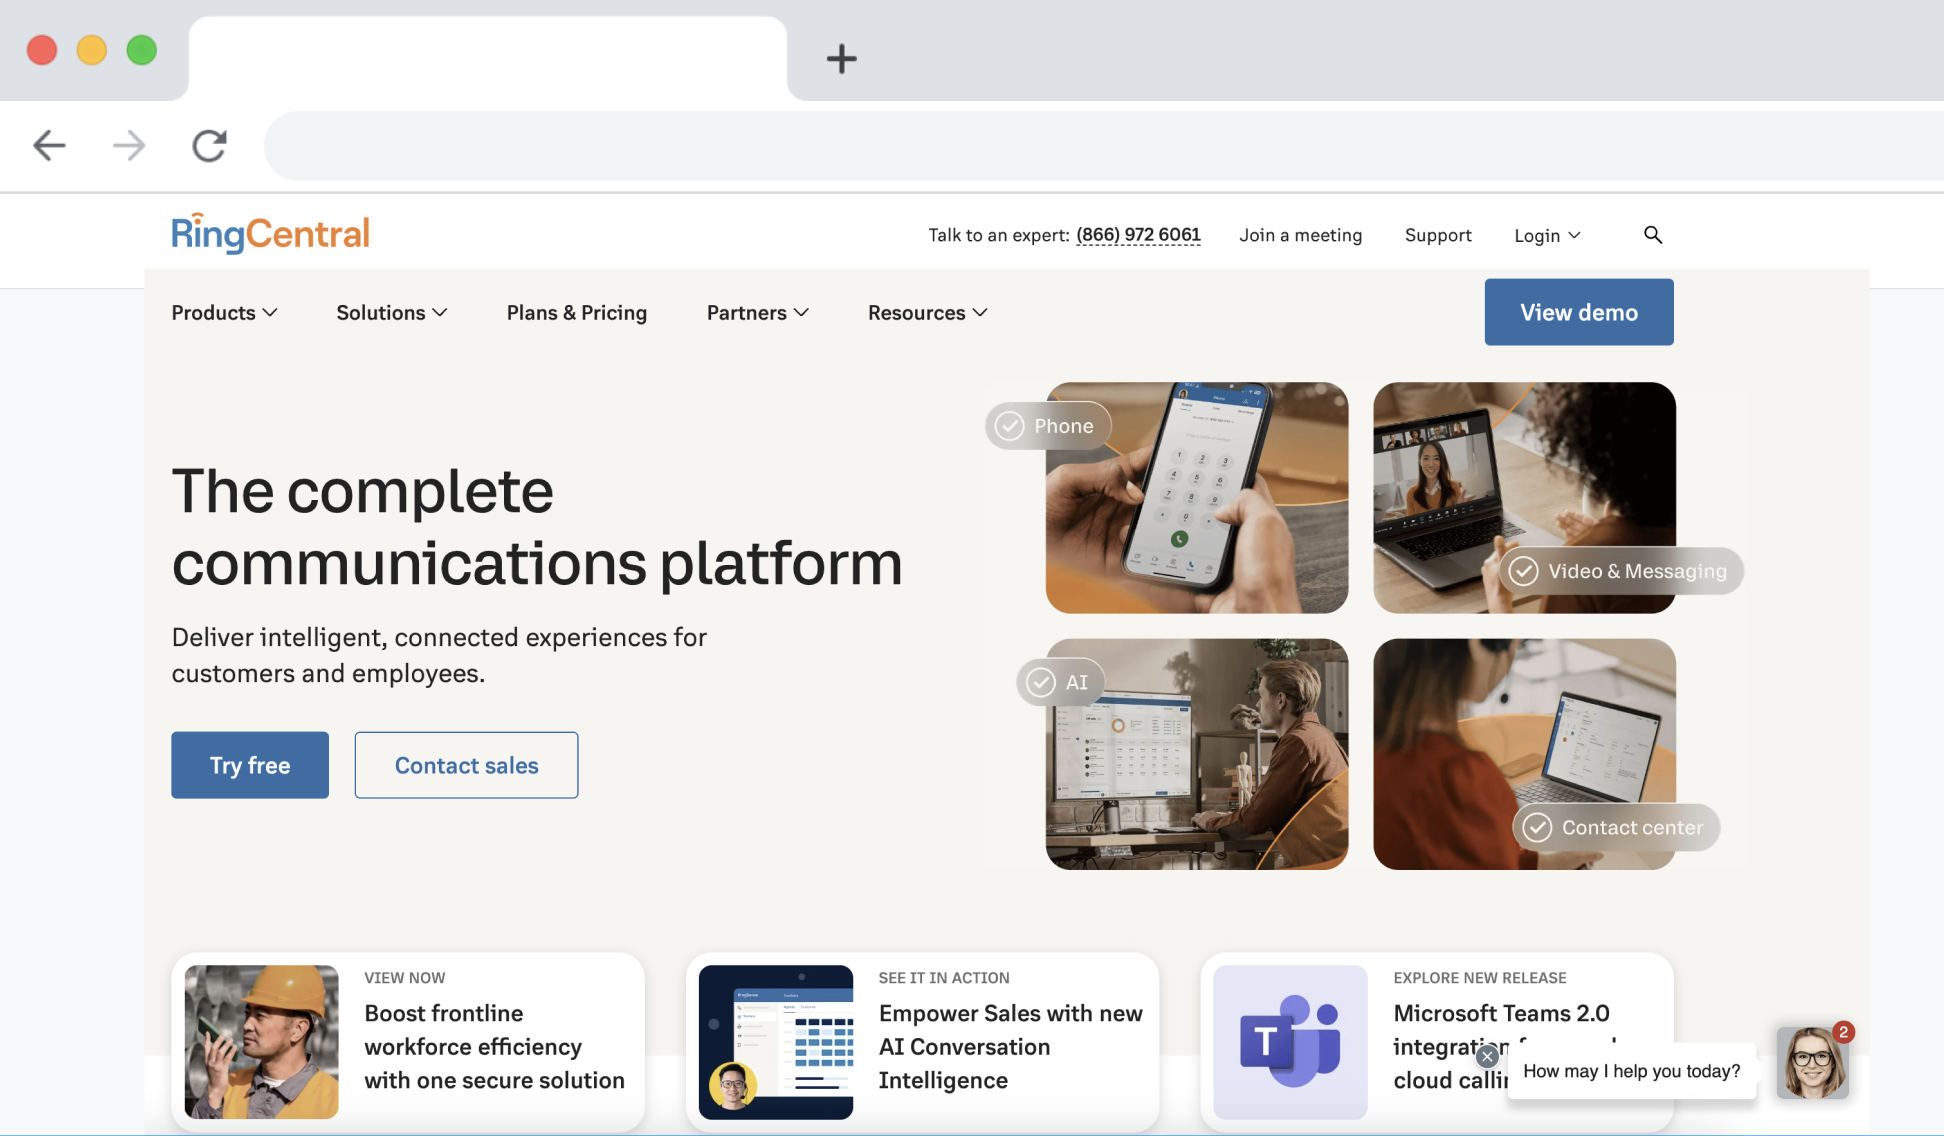
Task: Click the Contact sales button
Action: [466, 765]
